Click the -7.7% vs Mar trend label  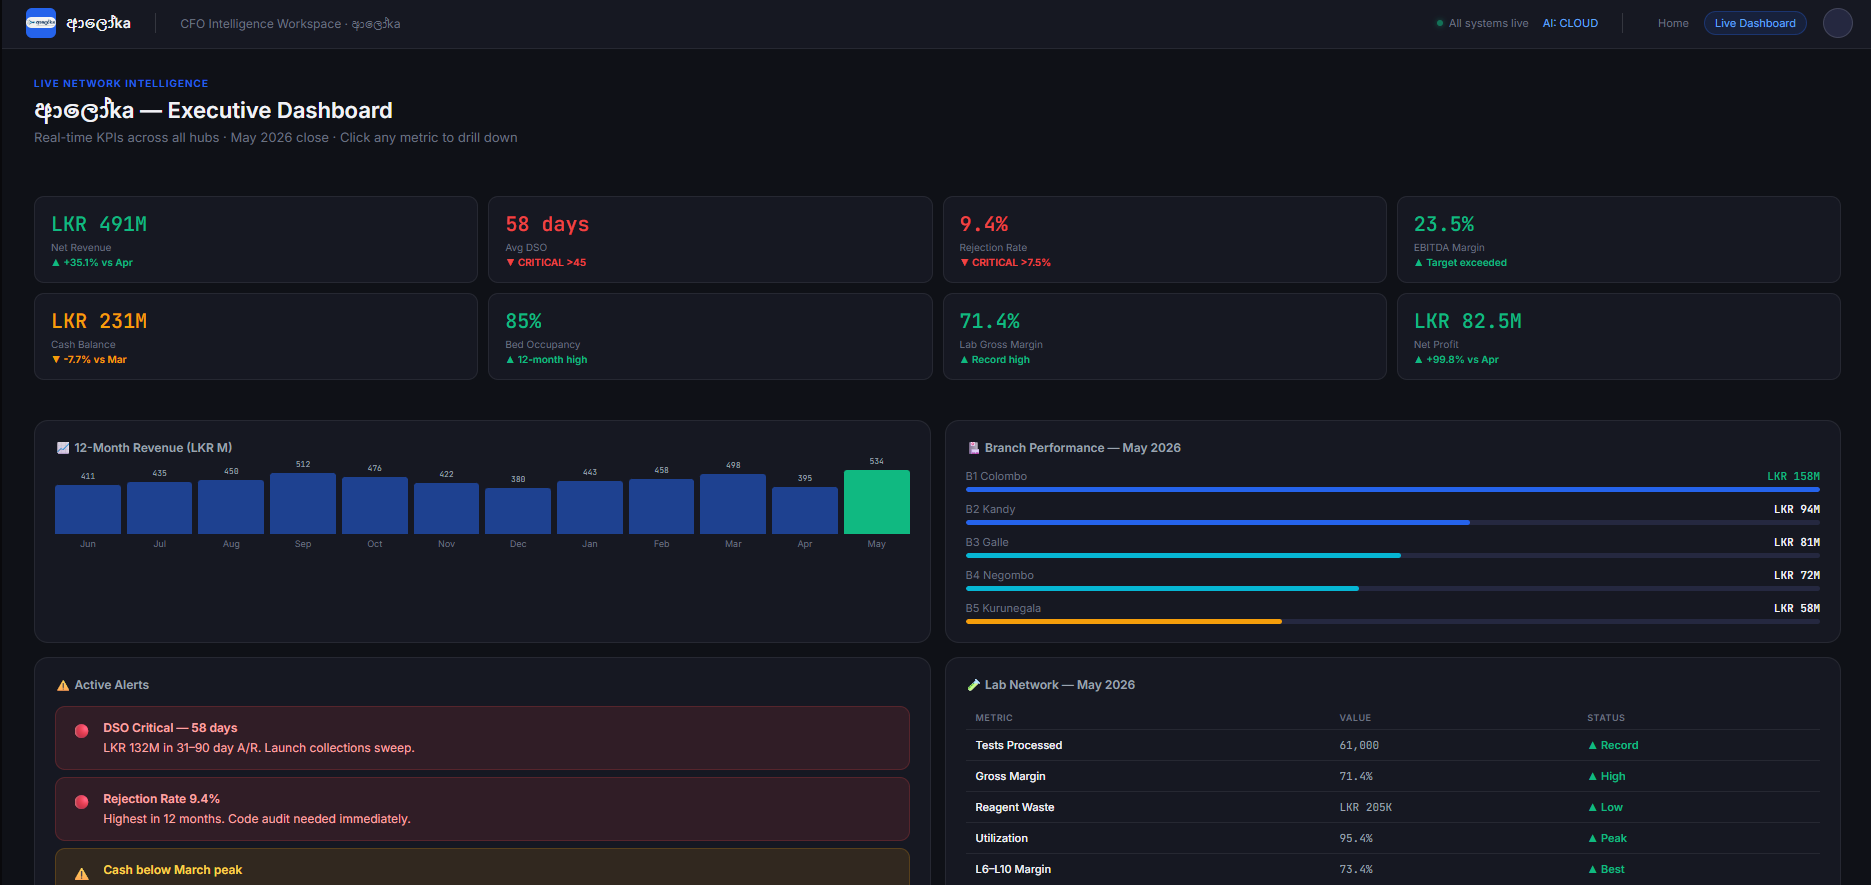(89, 360)
